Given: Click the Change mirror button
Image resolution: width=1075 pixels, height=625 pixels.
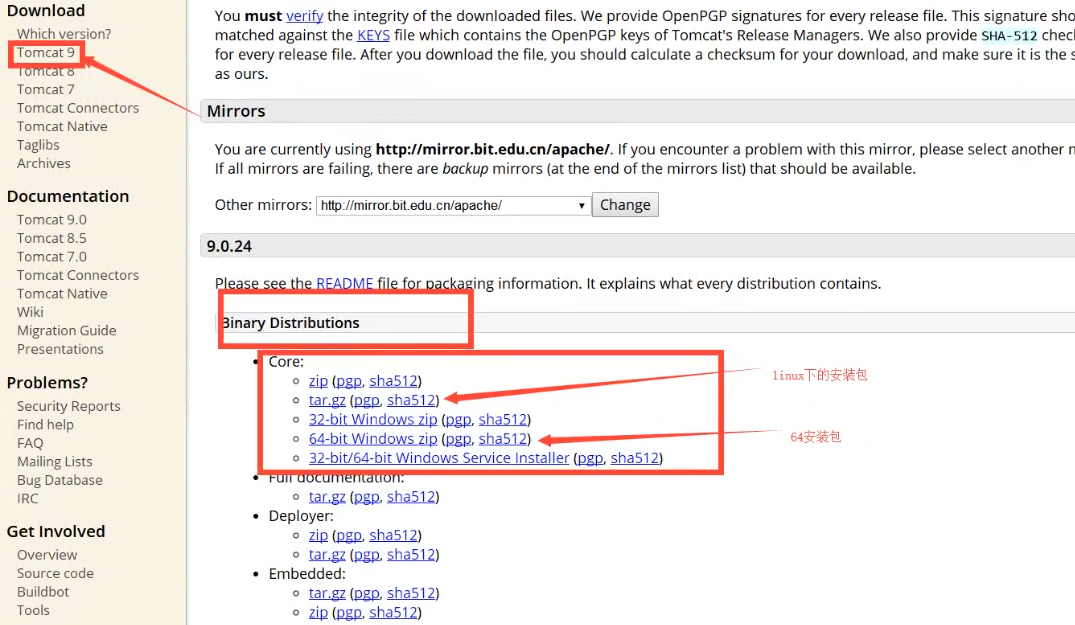Looking at the screenshot, I should point(625,205).
